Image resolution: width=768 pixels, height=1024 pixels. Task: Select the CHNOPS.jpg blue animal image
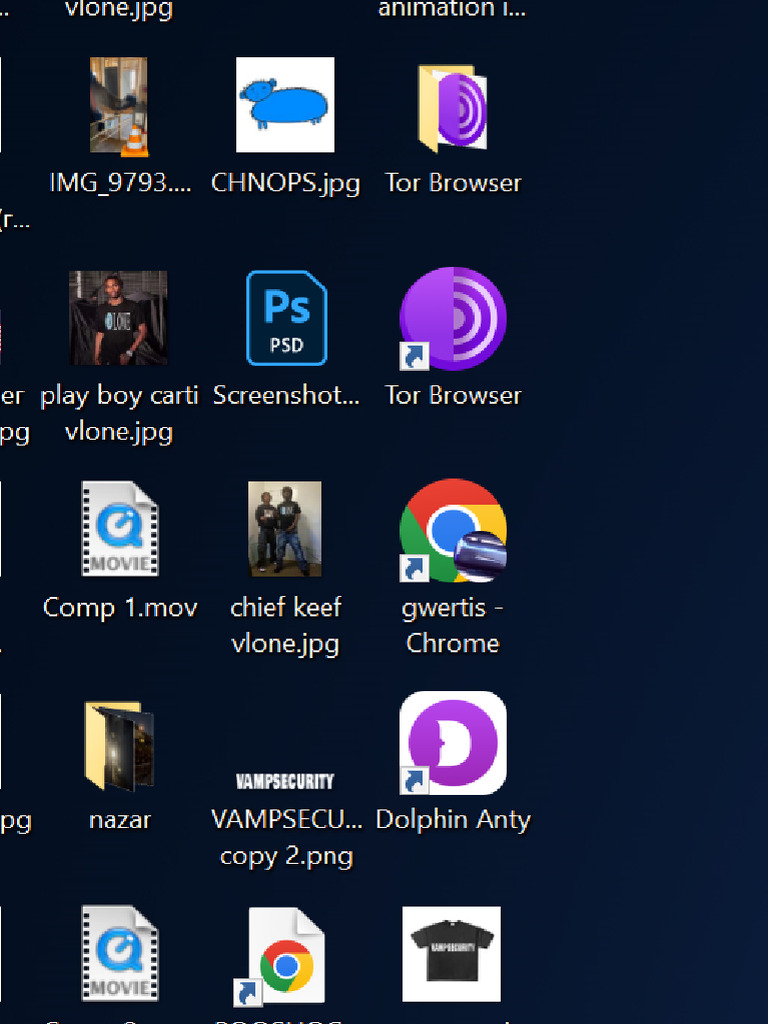click(x=285, y=105)
